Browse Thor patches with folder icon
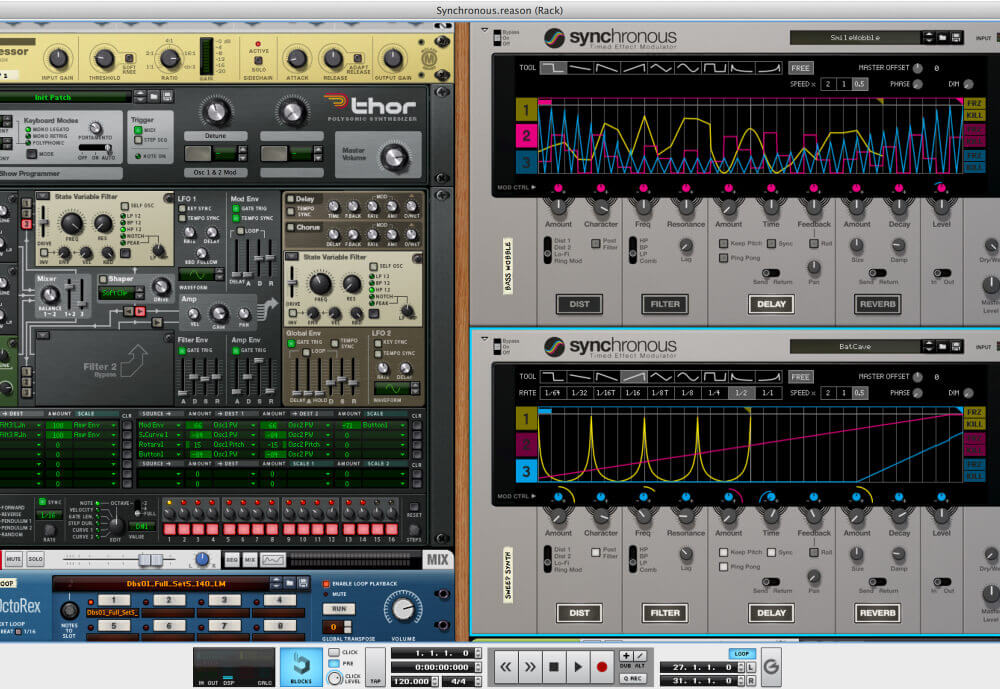The height and width of the screenshot is (689, 1000). coord(154,96)
